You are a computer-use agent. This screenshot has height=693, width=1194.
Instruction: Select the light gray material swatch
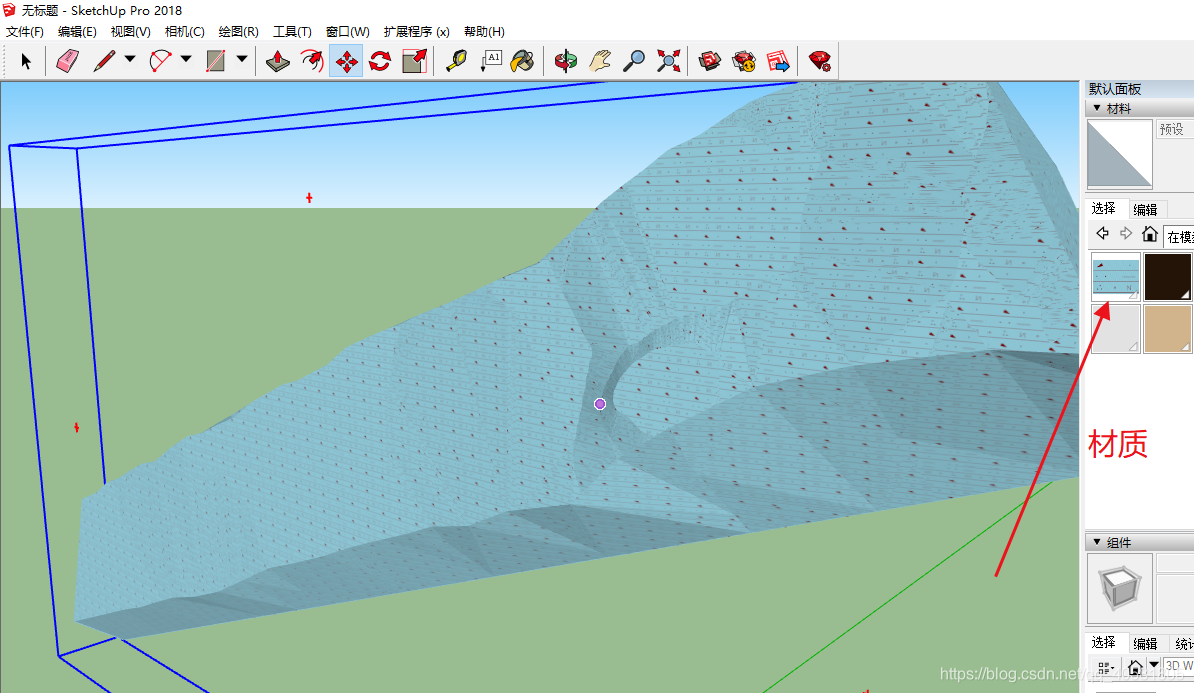pyautogui.click(x=1116, y=328)
